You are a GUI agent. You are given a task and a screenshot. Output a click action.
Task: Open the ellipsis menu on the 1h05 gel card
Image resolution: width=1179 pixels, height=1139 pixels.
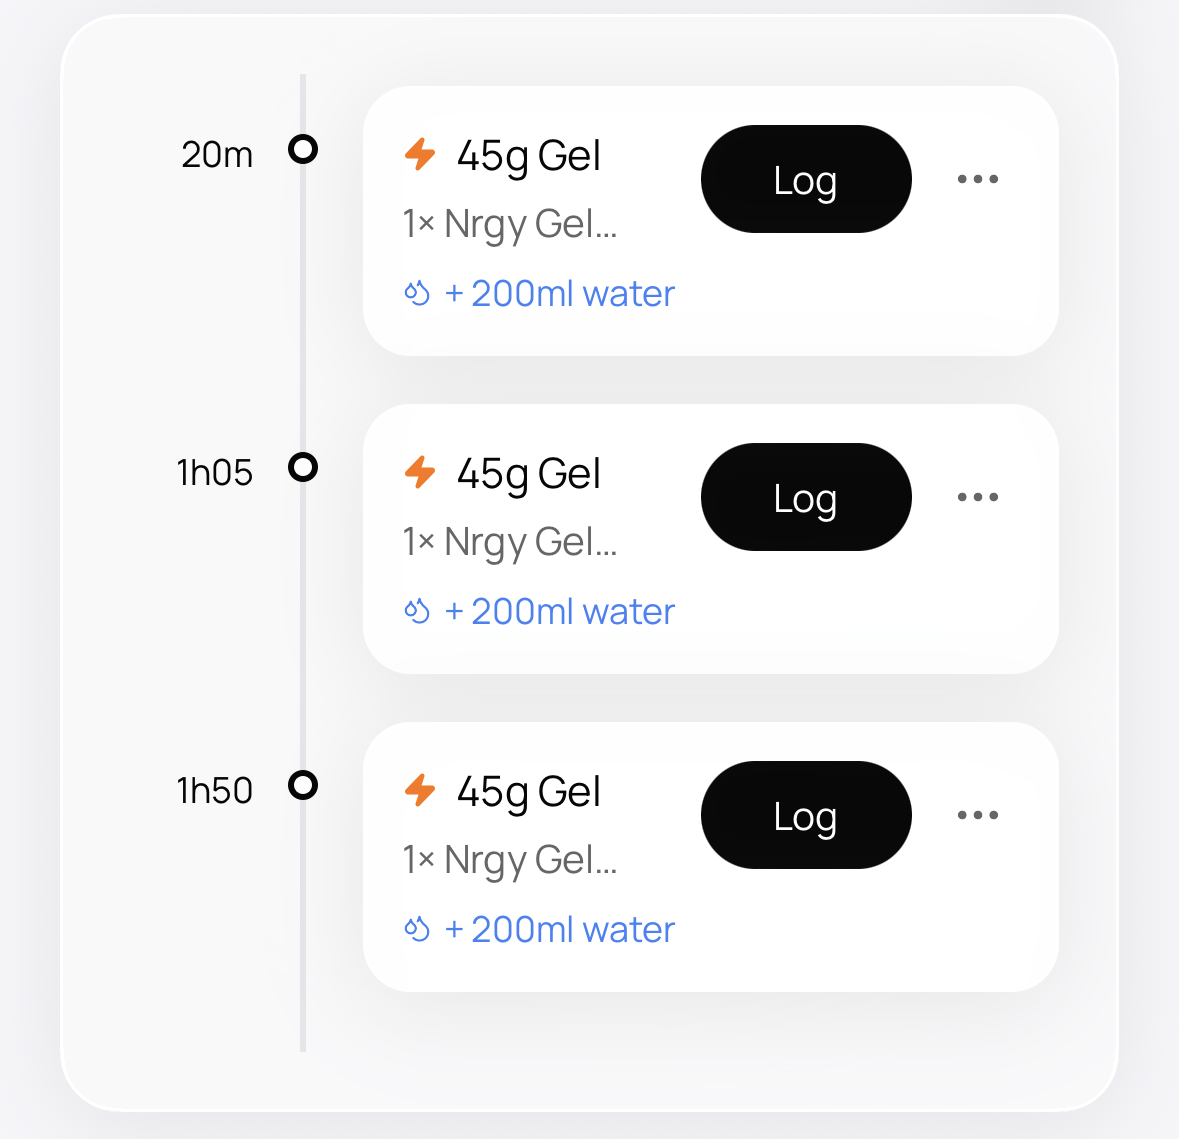pos(977,497)
